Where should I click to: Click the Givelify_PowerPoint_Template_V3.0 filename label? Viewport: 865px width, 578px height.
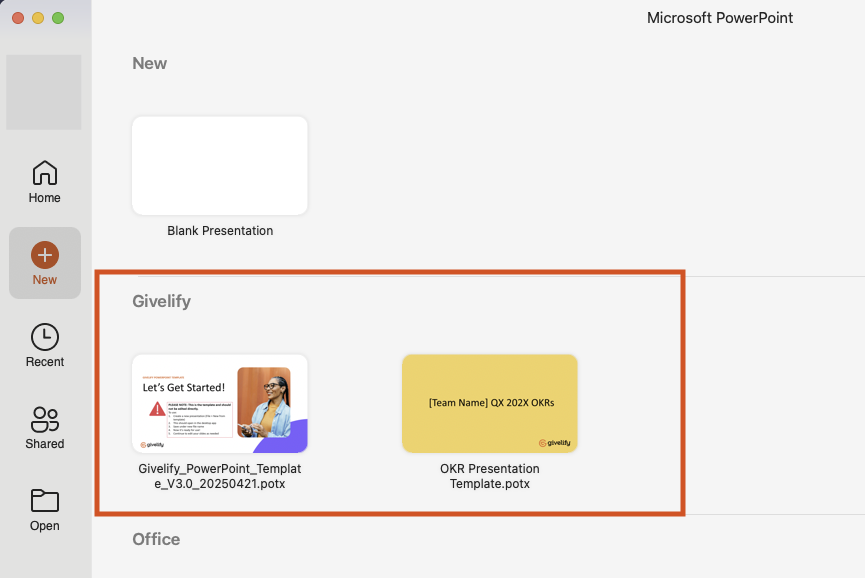tap(220, 476)
